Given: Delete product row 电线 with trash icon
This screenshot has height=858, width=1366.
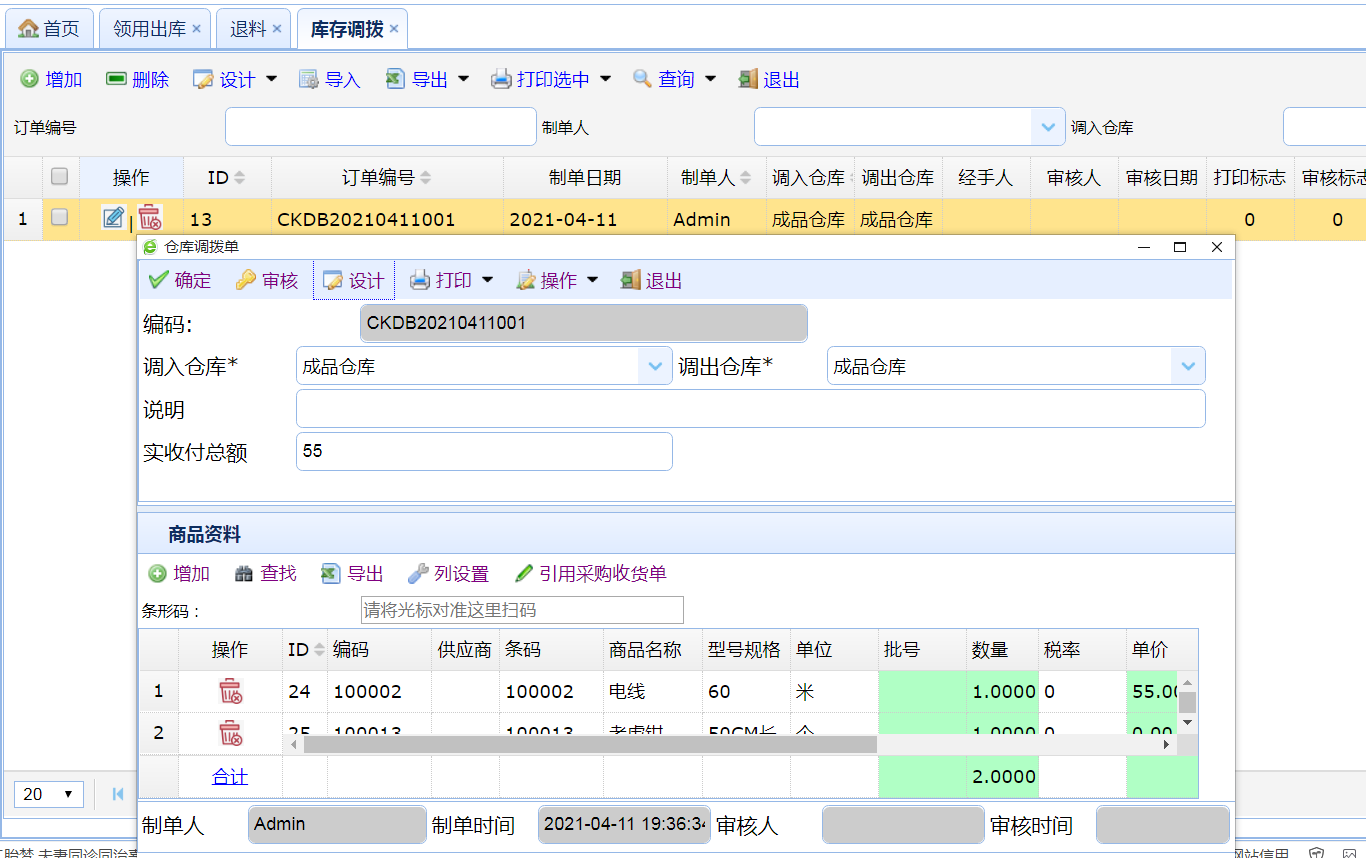Looking at the screenshot, I should pyautogui.click(x=230, y=691).
